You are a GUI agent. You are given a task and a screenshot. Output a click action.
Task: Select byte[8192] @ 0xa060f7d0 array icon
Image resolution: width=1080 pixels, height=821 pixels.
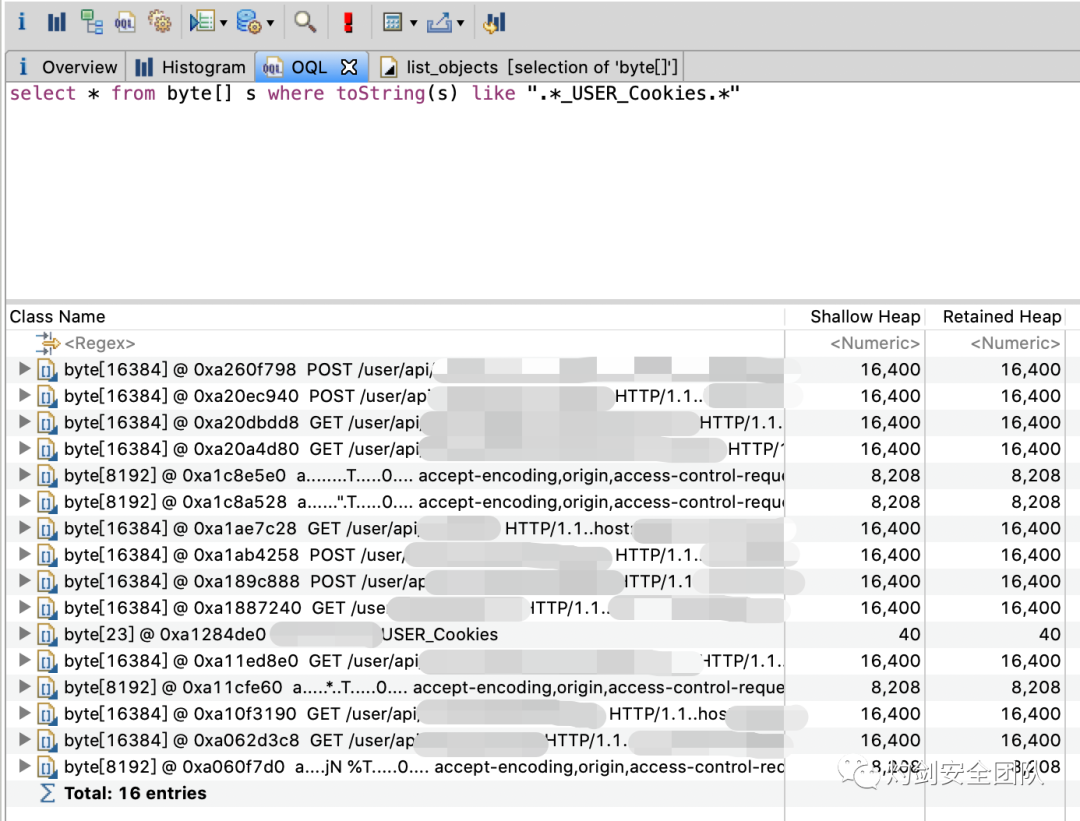pos(47,767)
